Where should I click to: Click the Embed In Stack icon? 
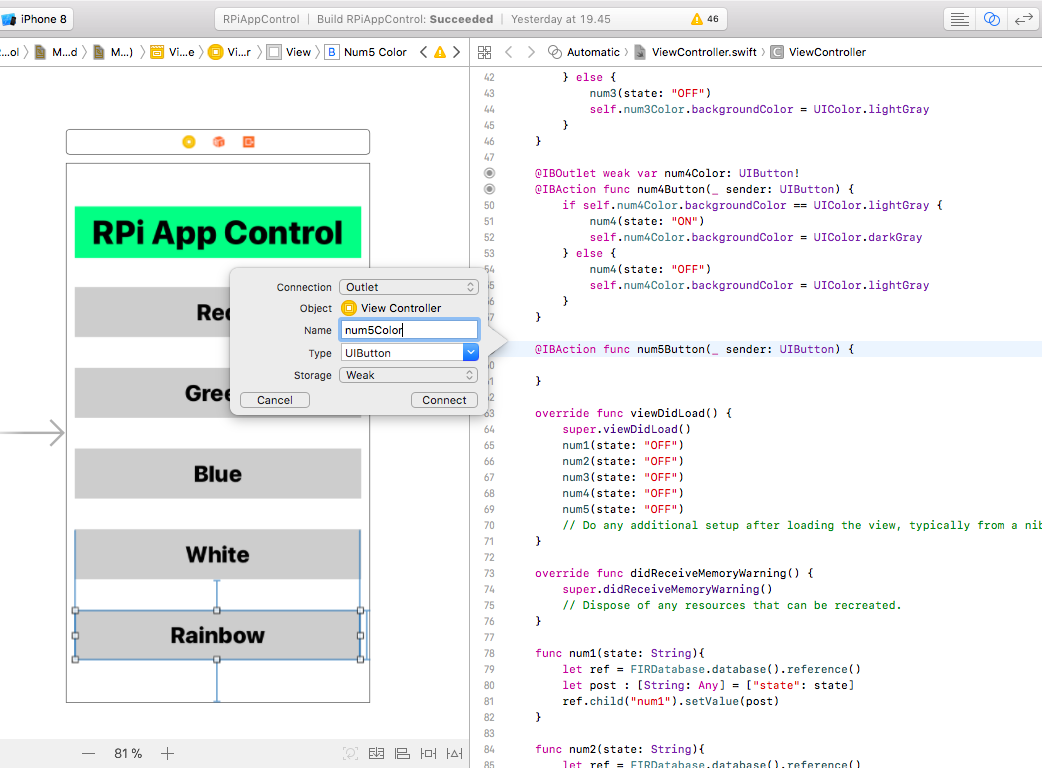[x=377, y=753]
